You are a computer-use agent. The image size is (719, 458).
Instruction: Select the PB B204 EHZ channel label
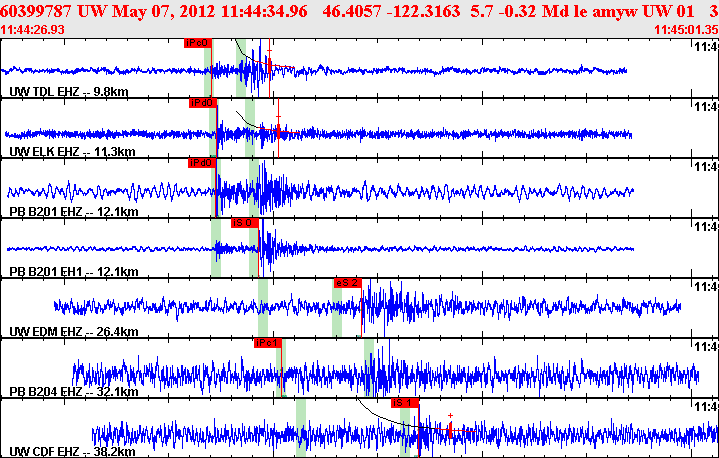click(x=74, y=392)
